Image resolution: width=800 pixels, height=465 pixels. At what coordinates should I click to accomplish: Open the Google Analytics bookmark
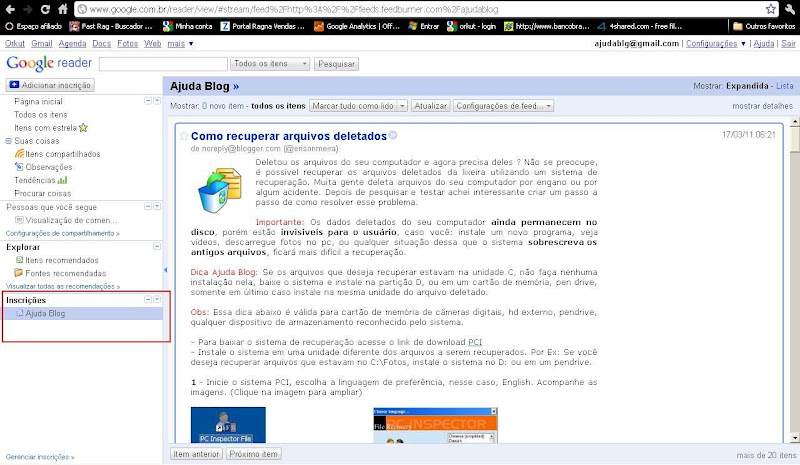(x=357, y=26)
